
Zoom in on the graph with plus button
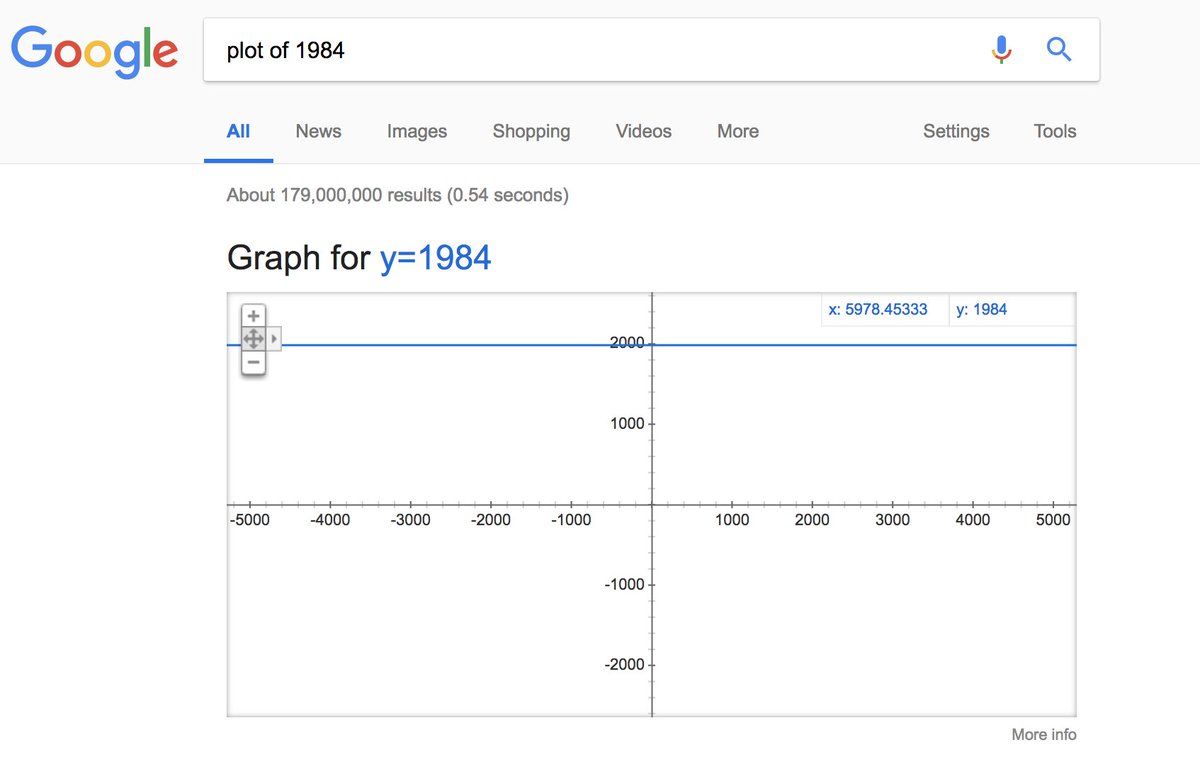tap(254, 316)
